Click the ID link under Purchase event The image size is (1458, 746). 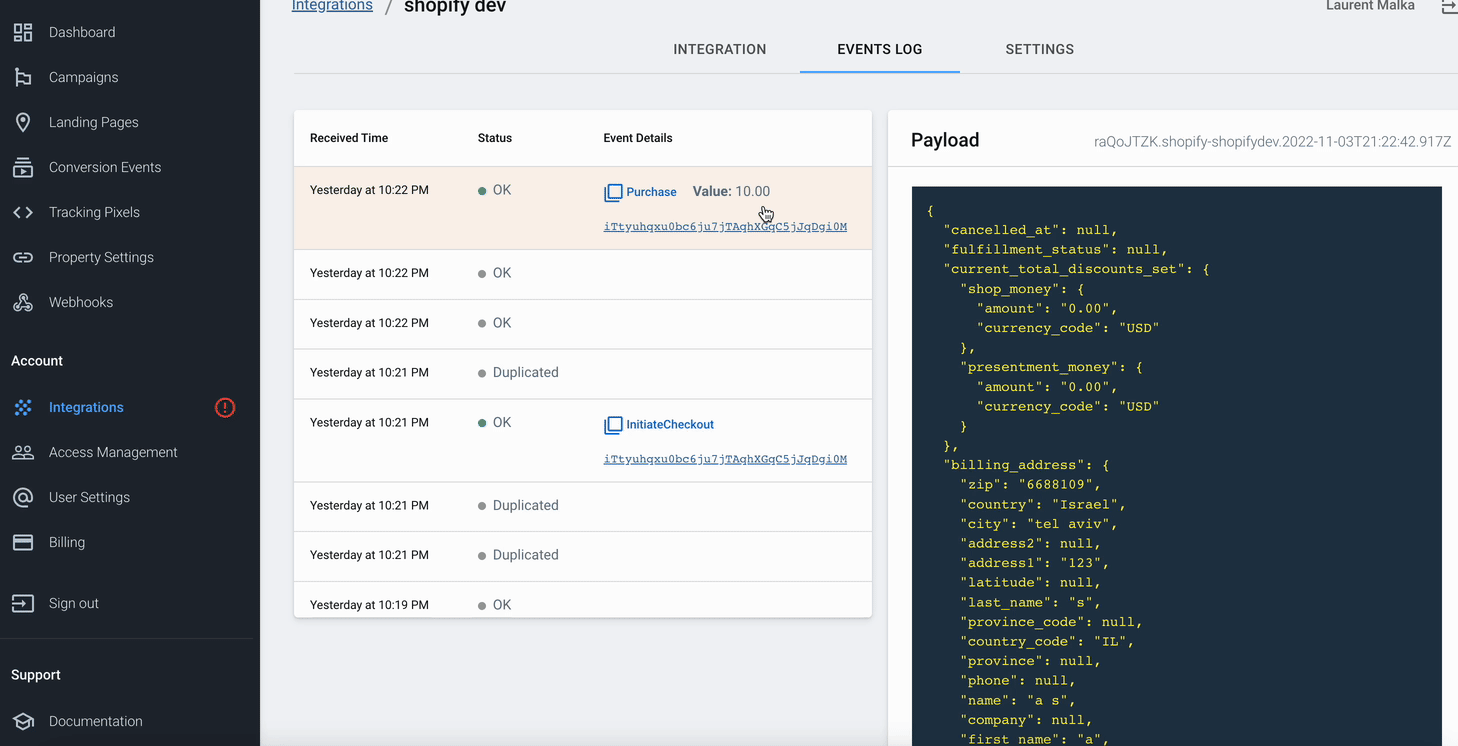click(x=725, y=227)
